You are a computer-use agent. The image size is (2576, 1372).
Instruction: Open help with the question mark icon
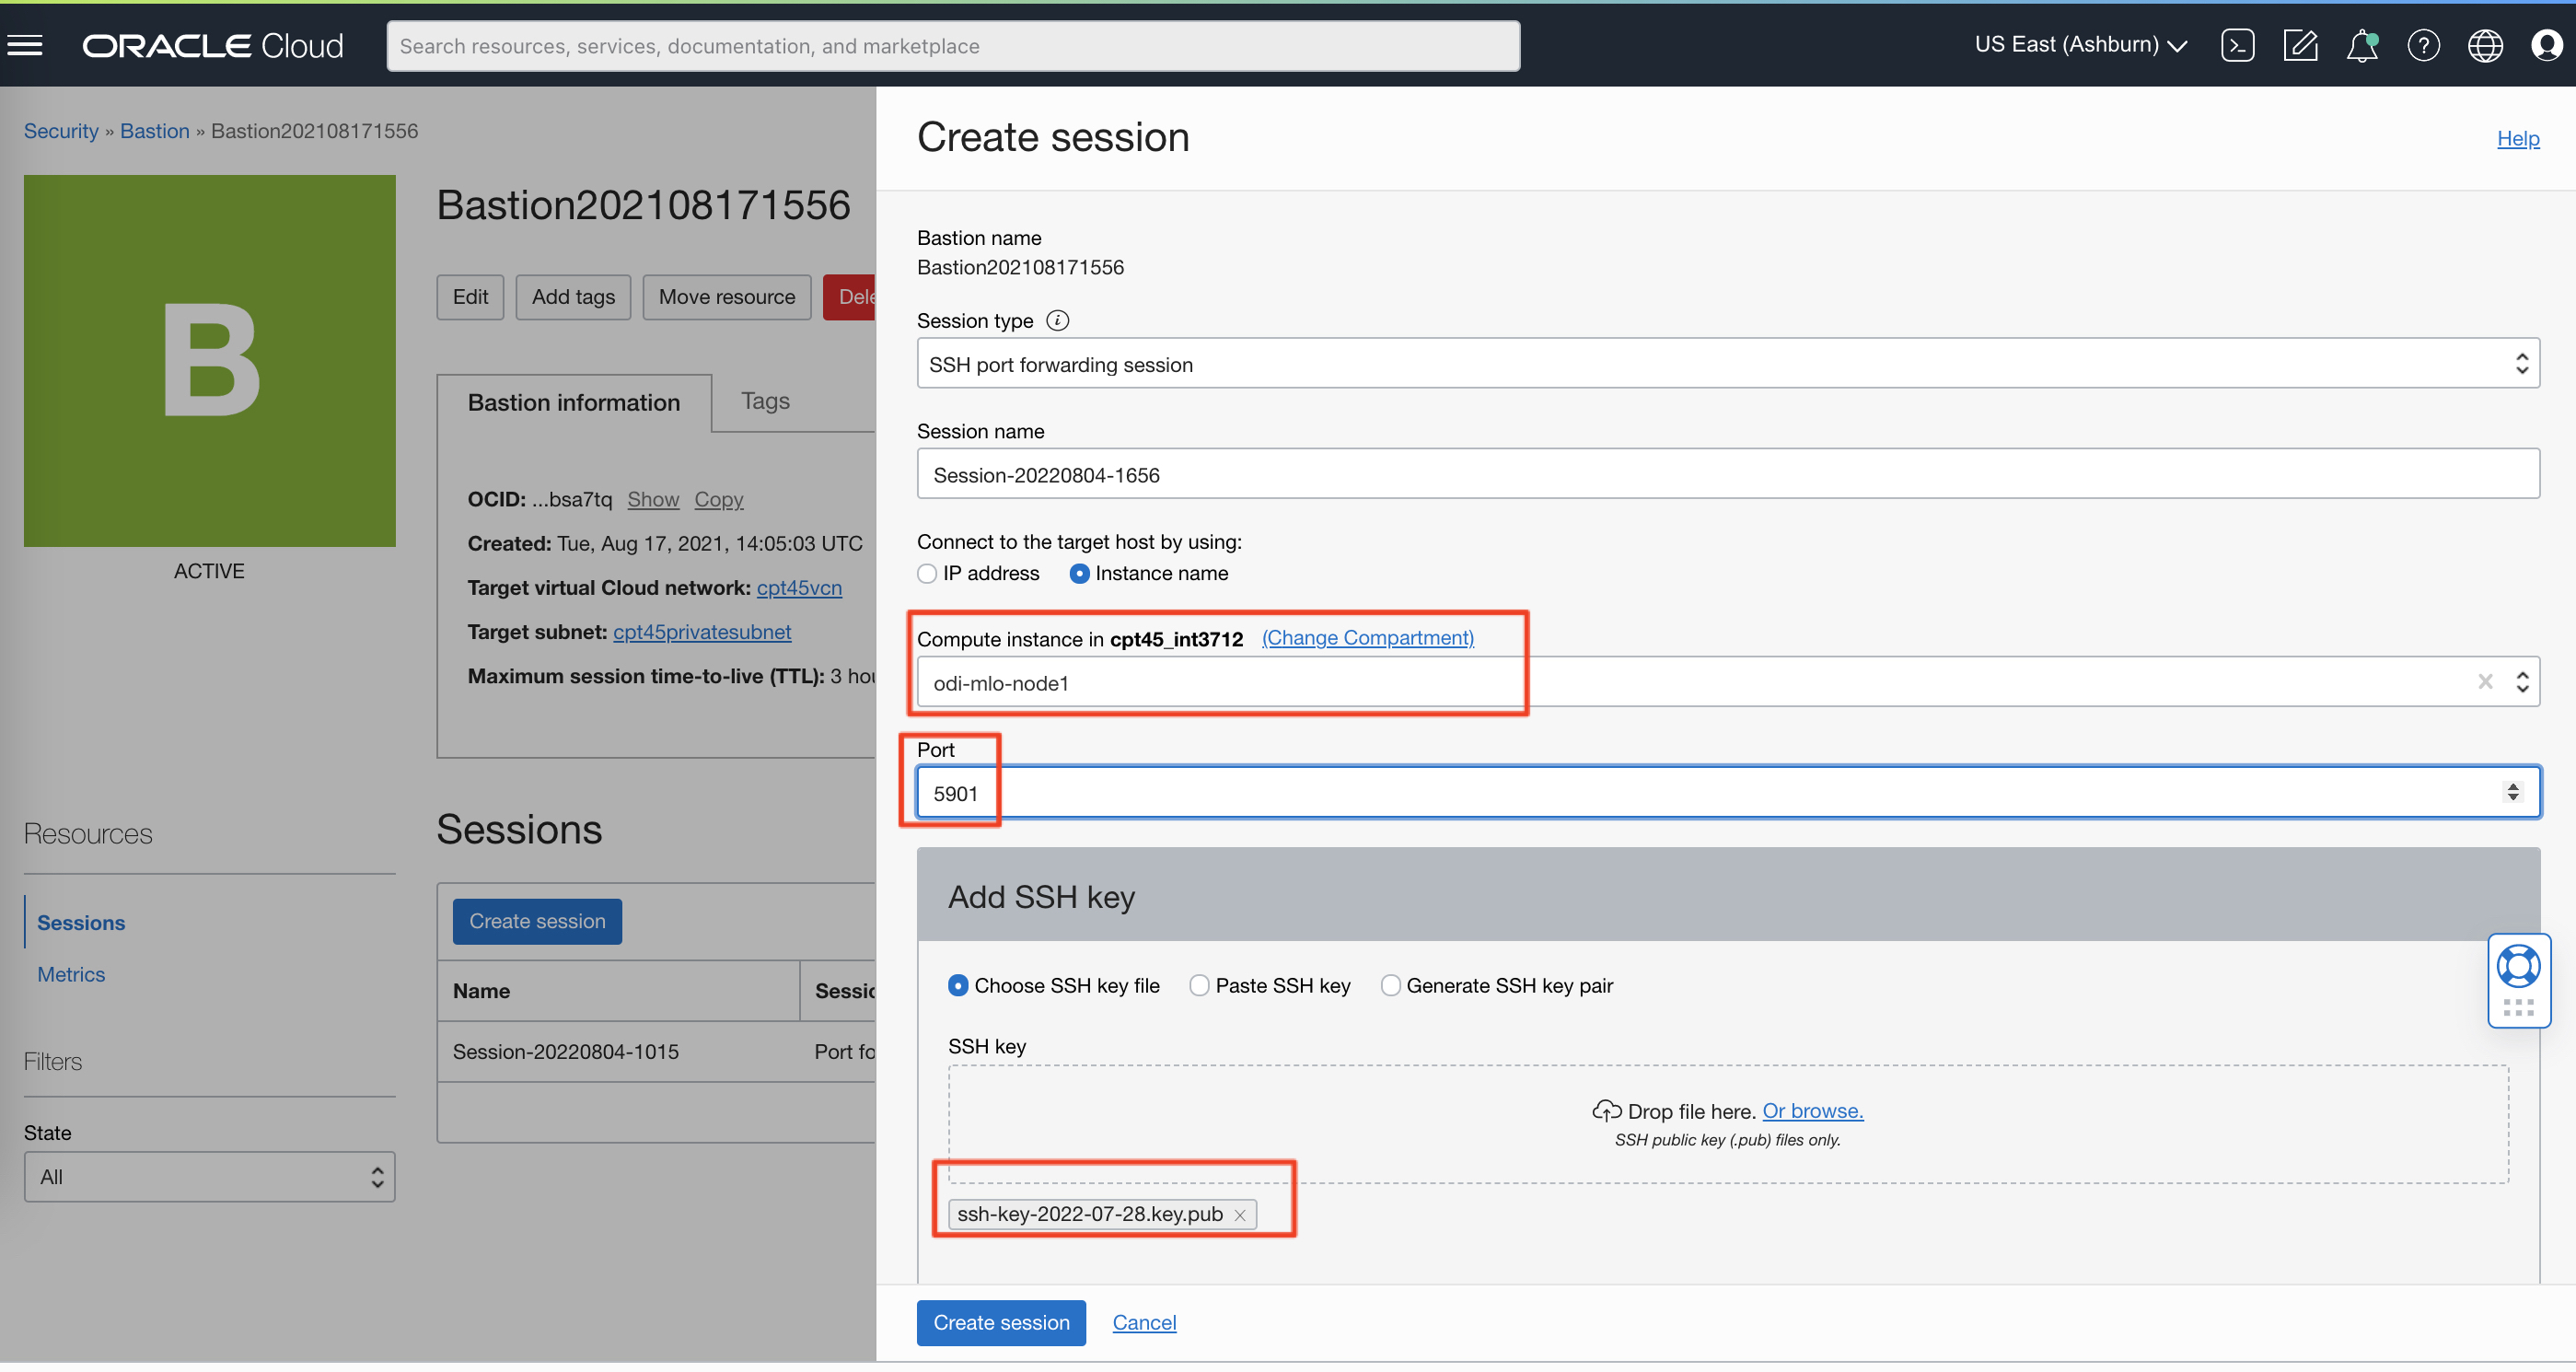click(x=2424, y=45)
